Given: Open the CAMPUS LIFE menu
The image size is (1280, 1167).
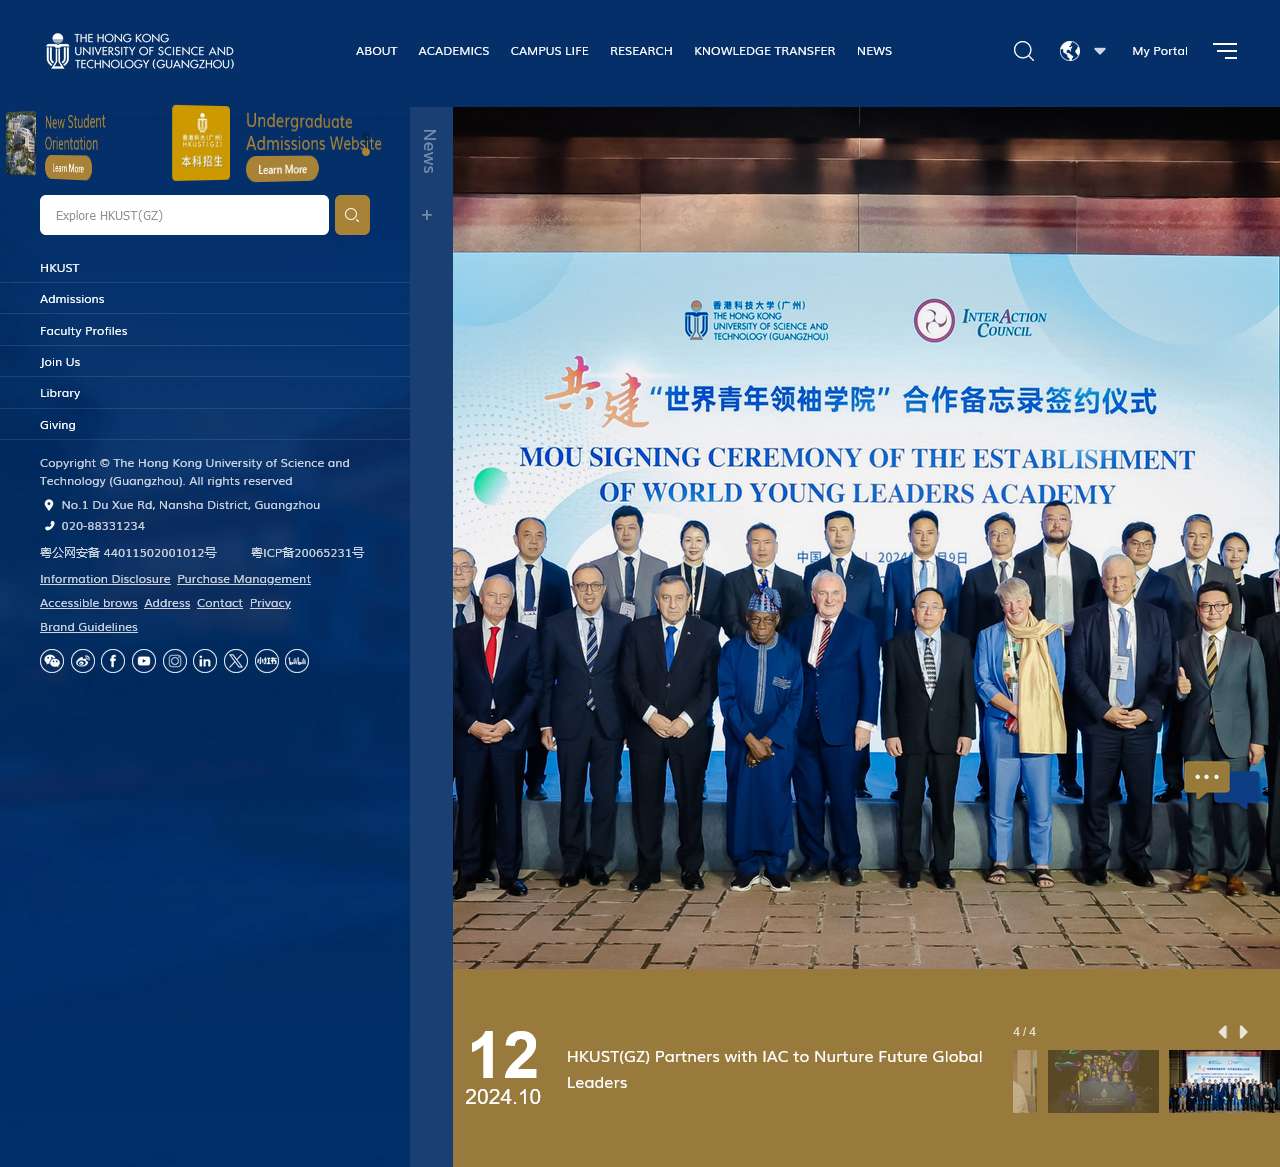Looking at the screenshot, I should (550, 51).
